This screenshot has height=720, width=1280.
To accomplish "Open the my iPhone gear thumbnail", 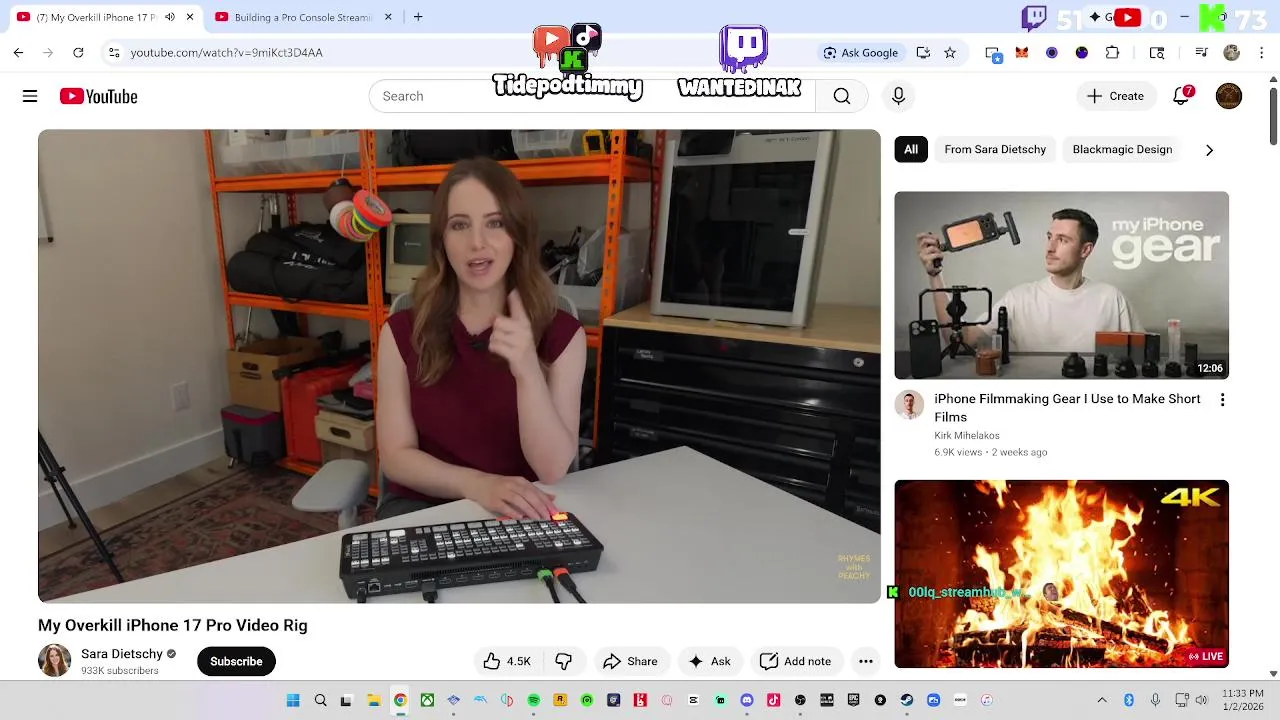I will click(x=1062, y=285).
